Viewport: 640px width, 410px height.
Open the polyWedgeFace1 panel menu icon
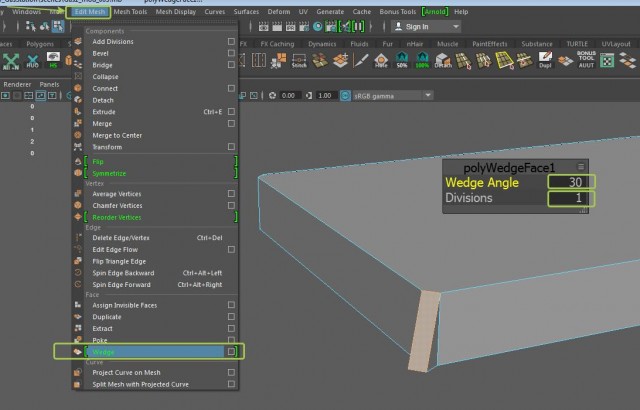580,166
